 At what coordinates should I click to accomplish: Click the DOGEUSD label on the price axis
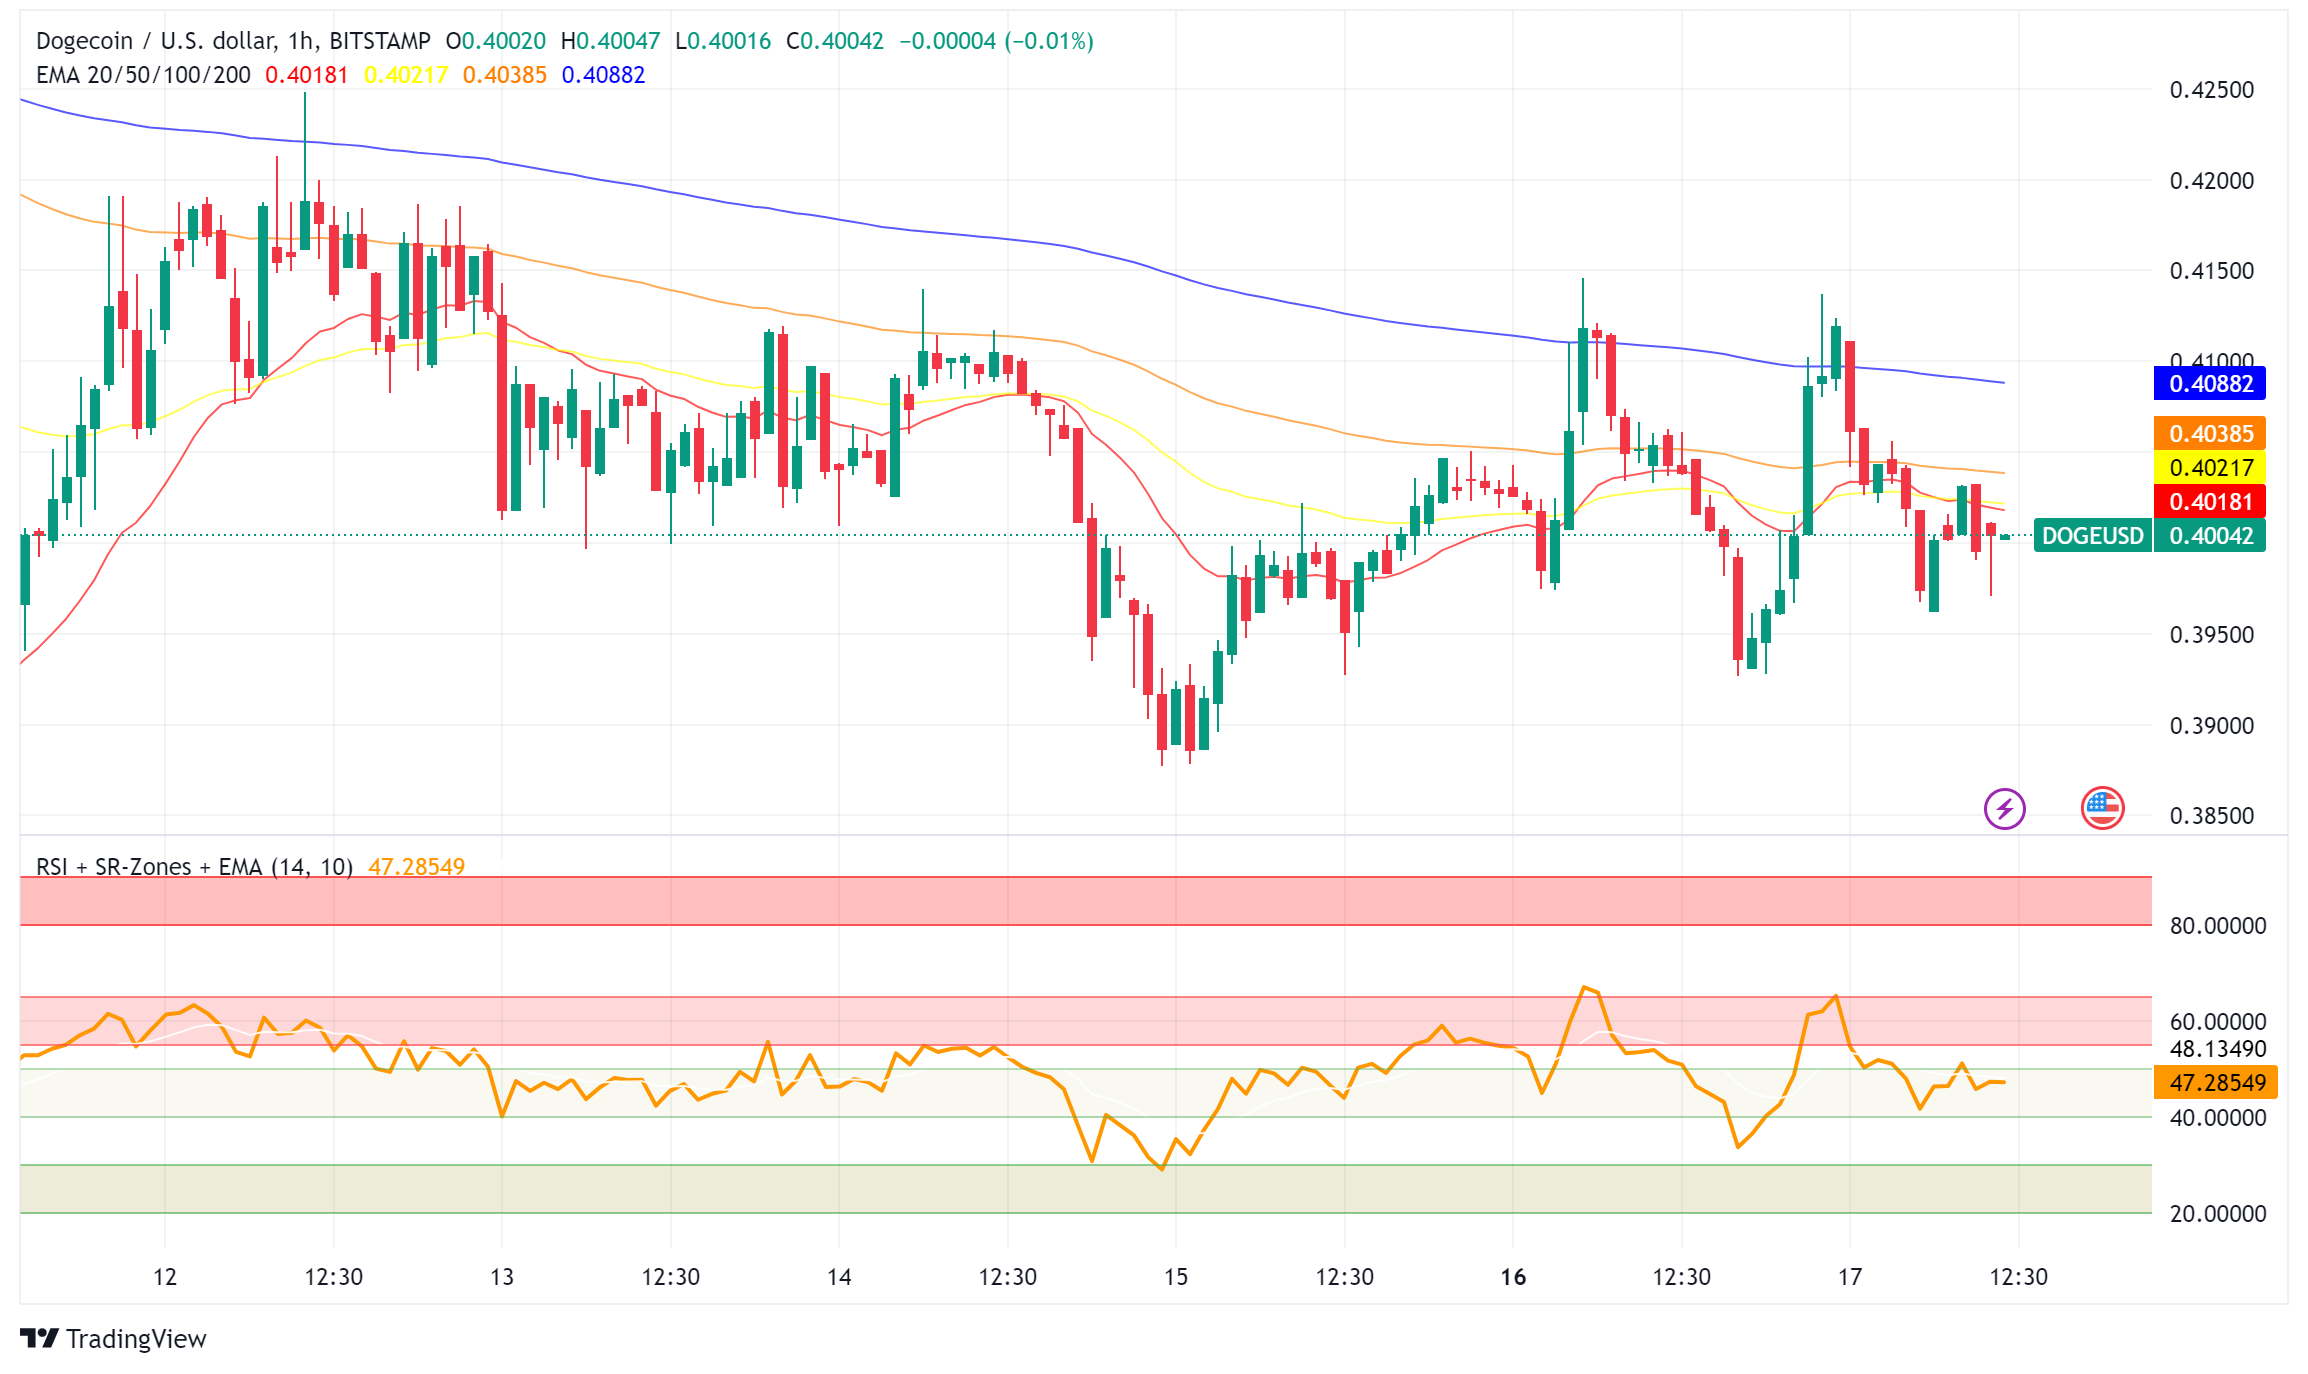(2093, 536)
